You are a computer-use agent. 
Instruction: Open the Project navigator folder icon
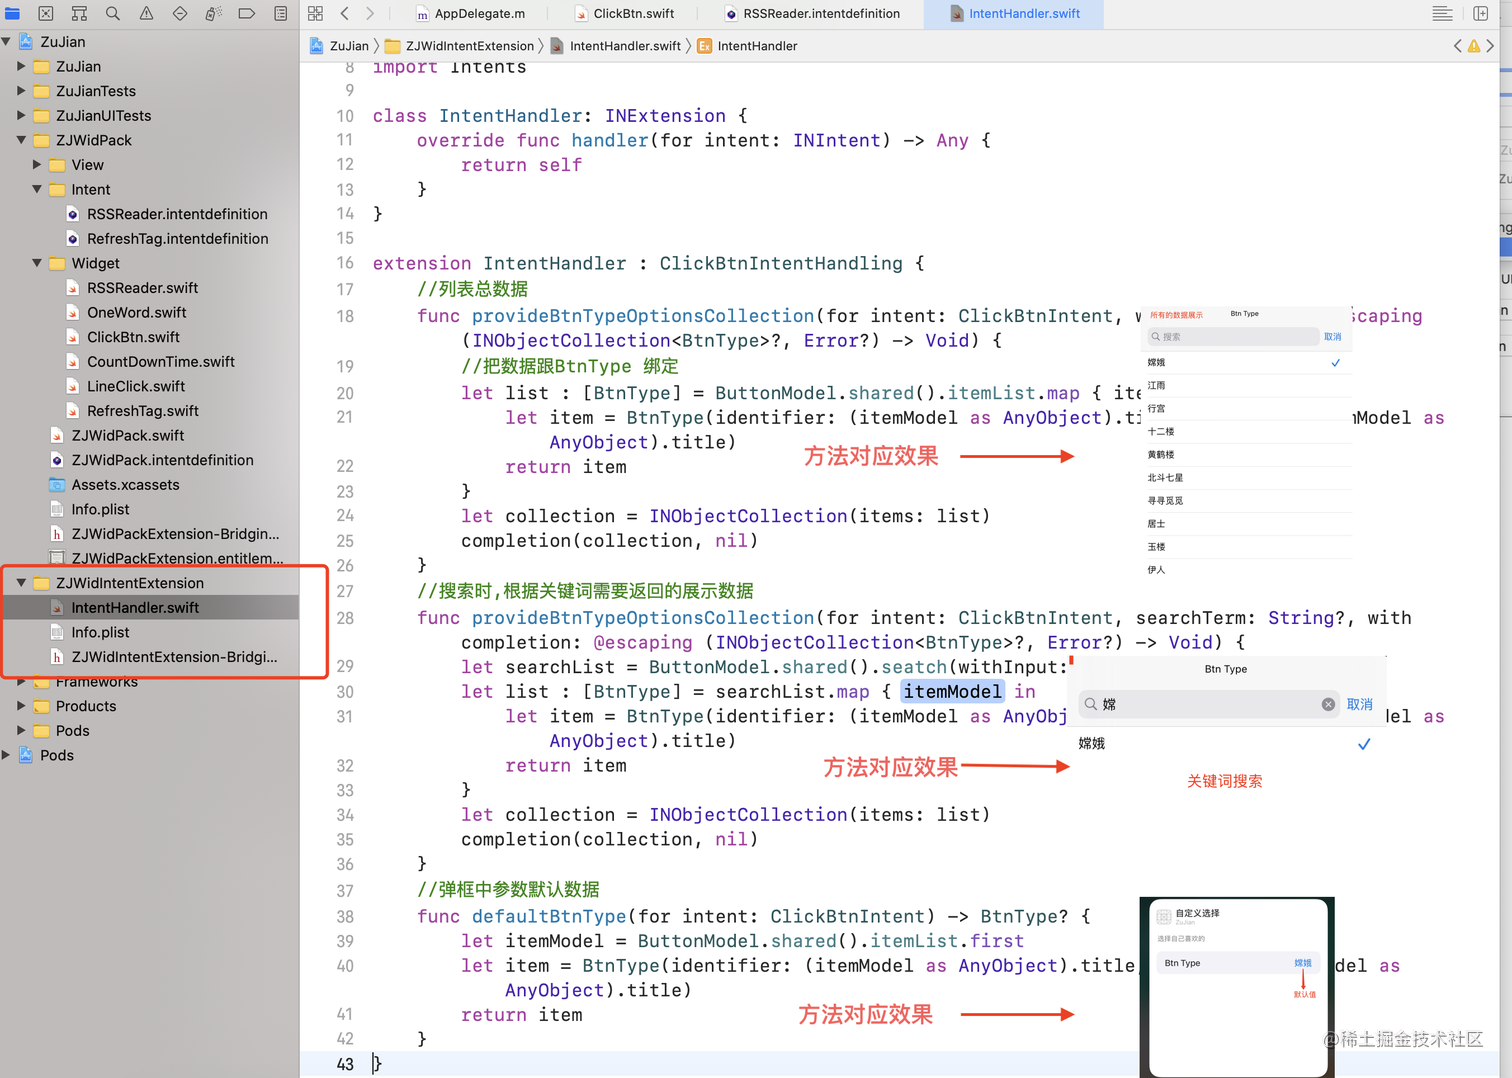[12, 13]
